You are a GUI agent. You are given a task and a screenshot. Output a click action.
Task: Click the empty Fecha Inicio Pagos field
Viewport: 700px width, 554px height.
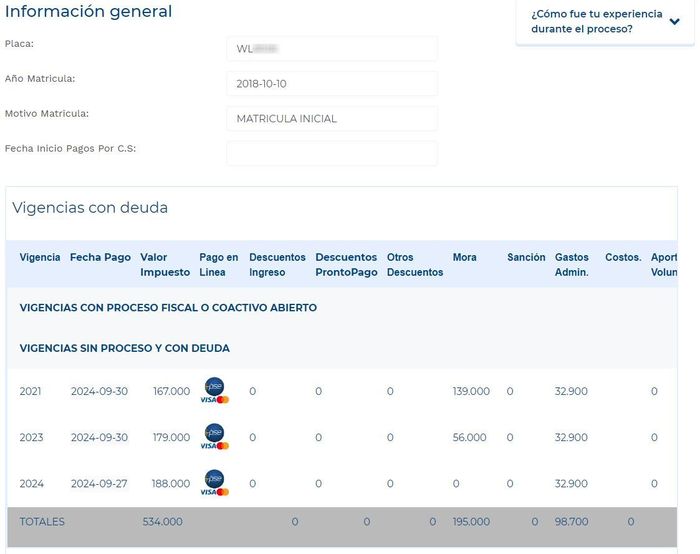pyautogui.click(x=332, y=153)
